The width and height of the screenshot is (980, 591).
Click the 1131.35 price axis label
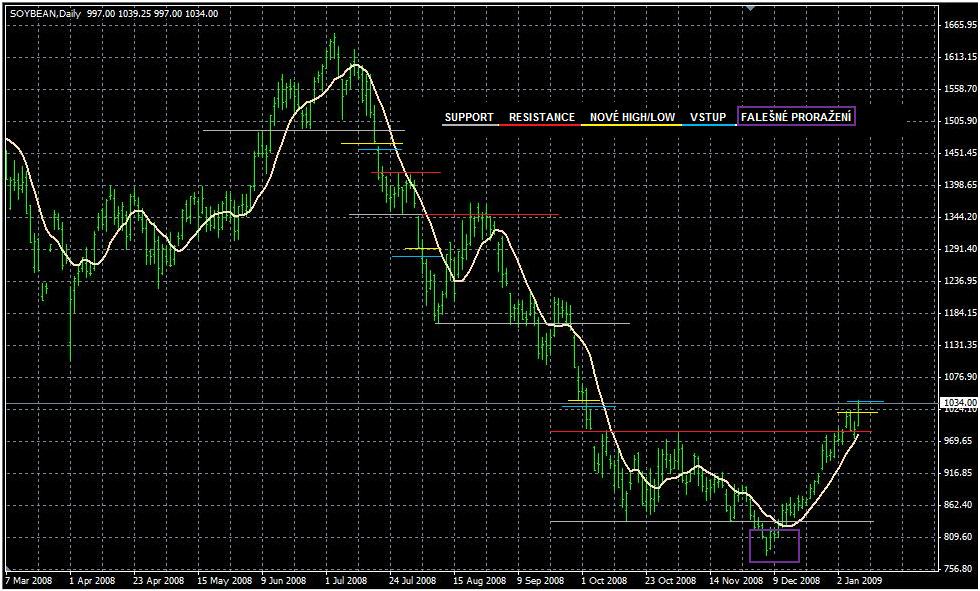(x=962, y=345)
